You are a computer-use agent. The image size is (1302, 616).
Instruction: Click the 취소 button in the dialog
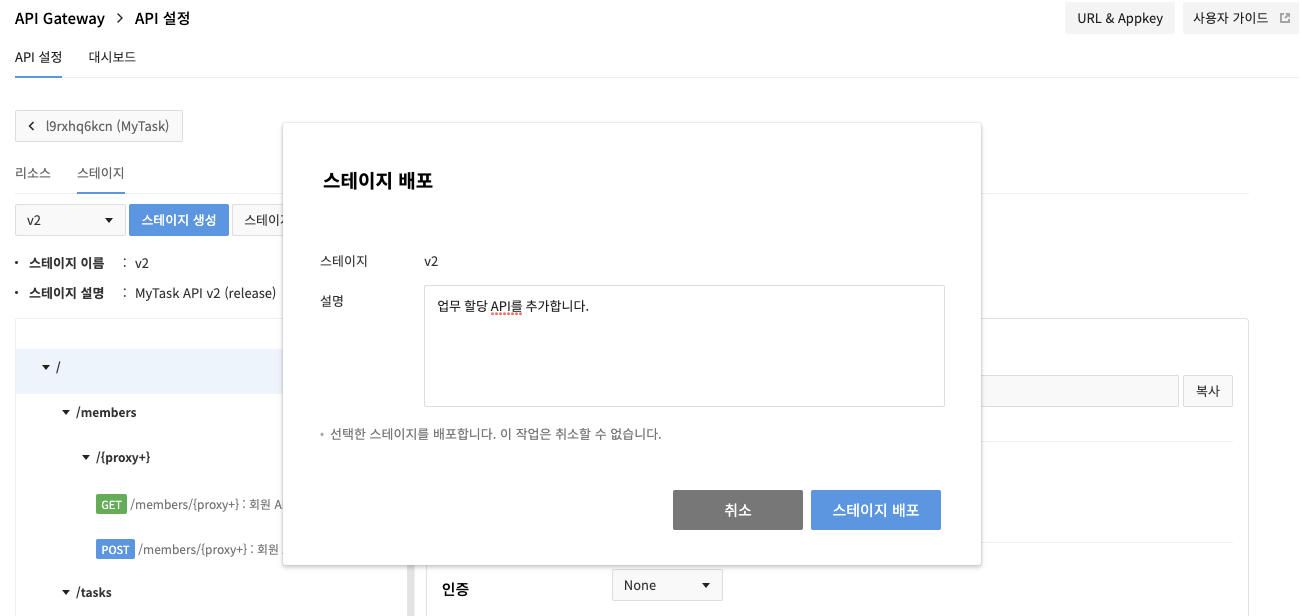pyautogui.click(x=738, y=510)
